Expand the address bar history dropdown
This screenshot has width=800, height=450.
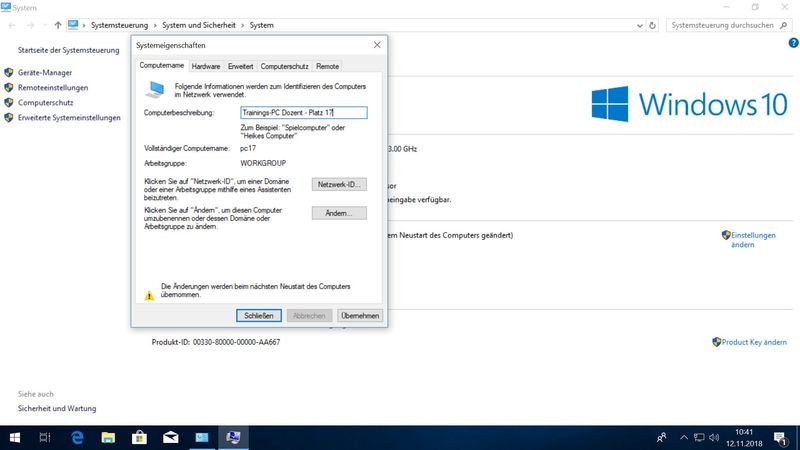pos(639,26)
